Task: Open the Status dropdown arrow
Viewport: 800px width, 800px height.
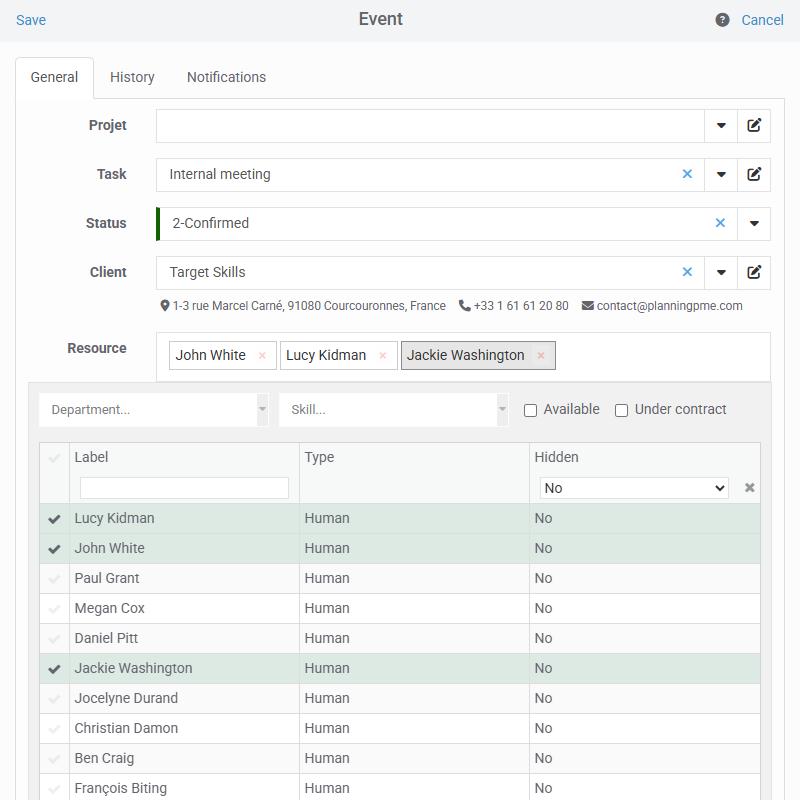Action: pyautogui.click(x=754, y=223)
